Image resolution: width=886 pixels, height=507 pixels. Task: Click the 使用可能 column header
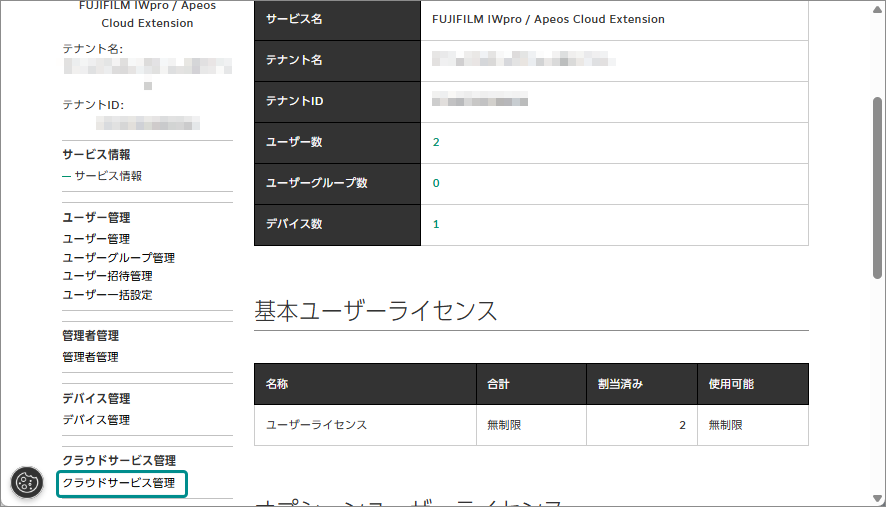[x=753, y=384]
